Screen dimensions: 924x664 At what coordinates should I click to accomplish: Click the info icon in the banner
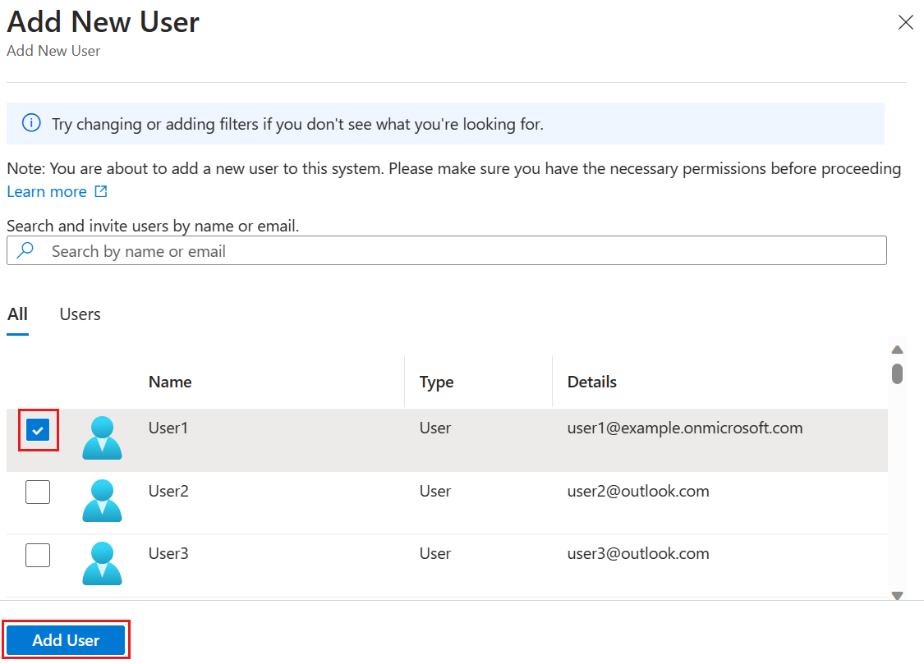click(32, 124)
